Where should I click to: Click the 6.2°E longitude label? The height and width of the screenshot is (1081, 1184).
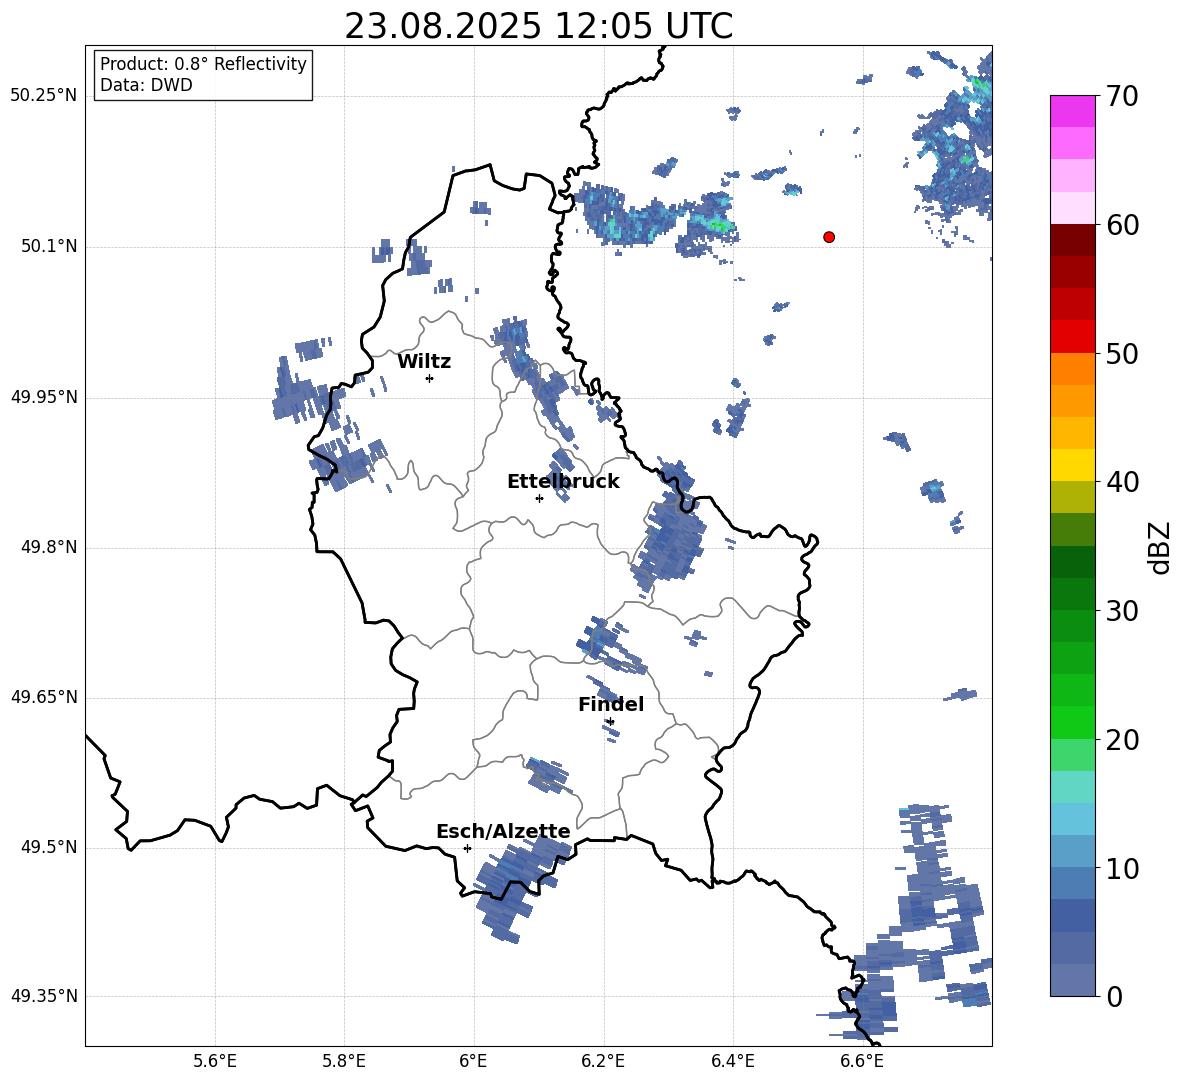click(x=603, y=1061)
